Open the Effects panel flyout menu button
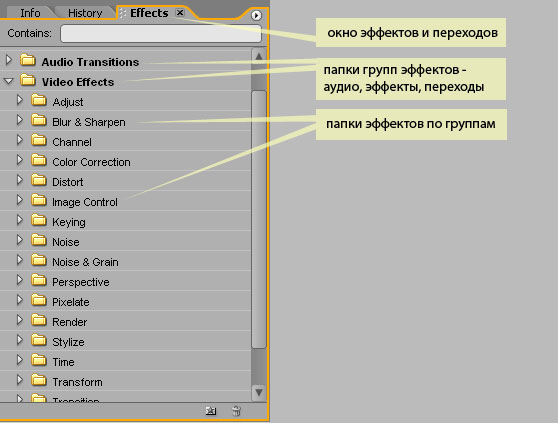The image size is (558, 423). (256, 15)
